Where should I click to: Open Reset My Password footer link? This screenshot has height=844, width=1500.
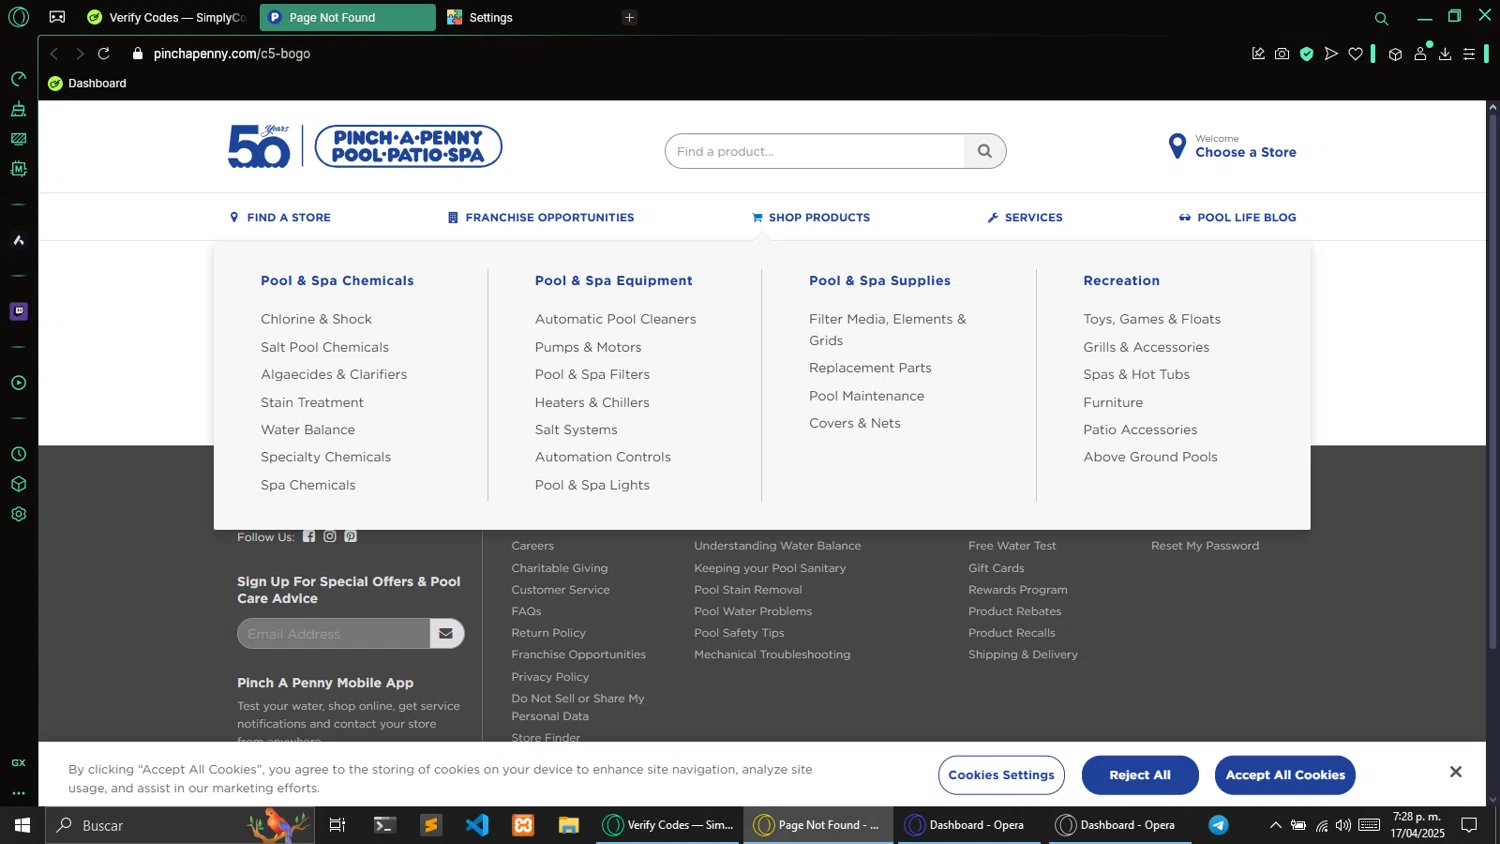[1205, 546]
